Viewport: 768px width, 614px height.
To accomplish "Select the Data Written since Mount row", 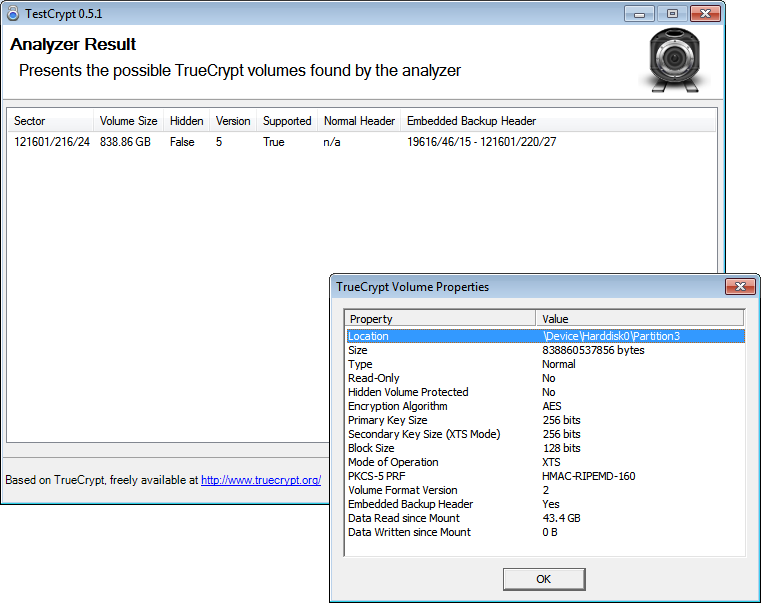I will (x=545, y=532).
